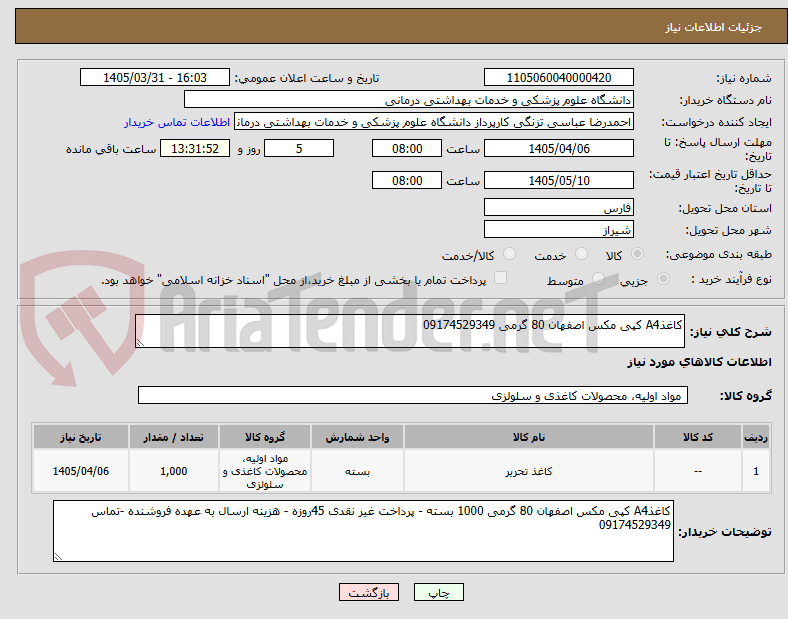Click the ردیف column header
The width and height of the screenshot is (788, 619).
coord(756,437)
